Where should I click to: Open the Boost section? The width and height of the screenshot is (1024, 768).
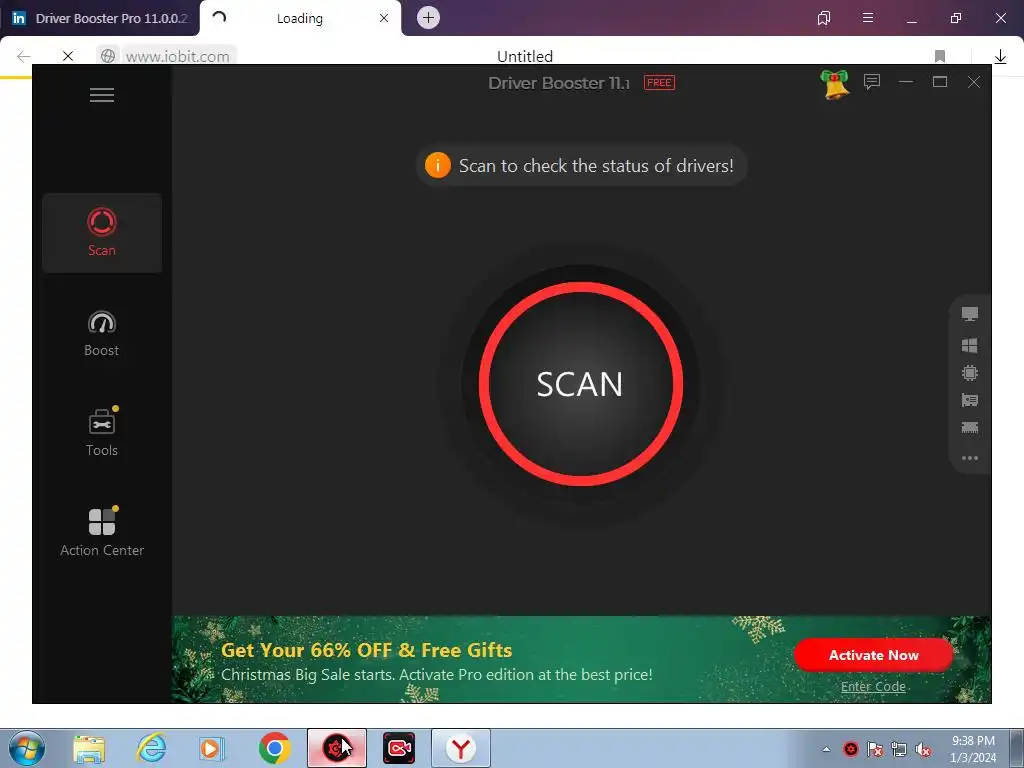coord(102,334)
